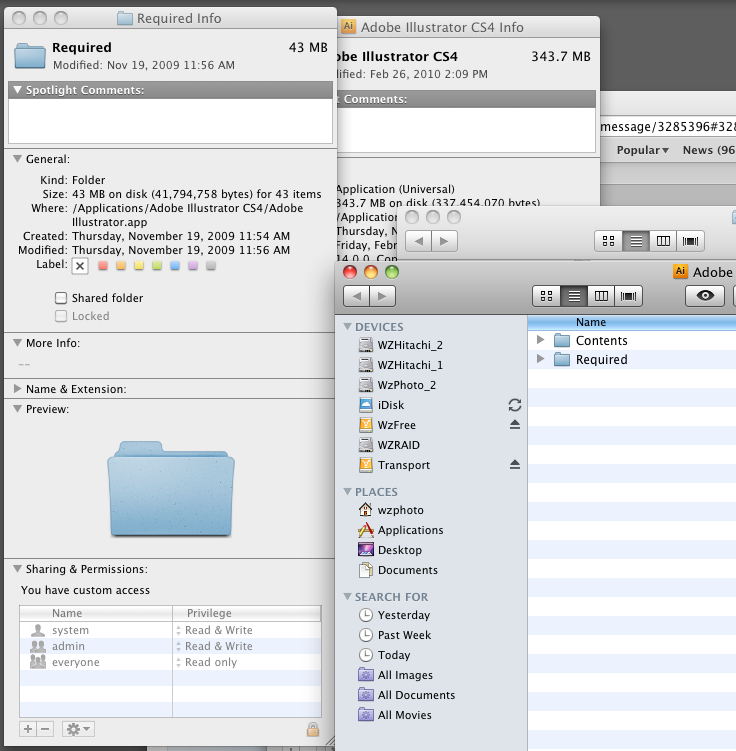The height and width of the screenshot is (751, 736).
Task: Go forward in front Finder window
Action: click(x=383, y=296)
